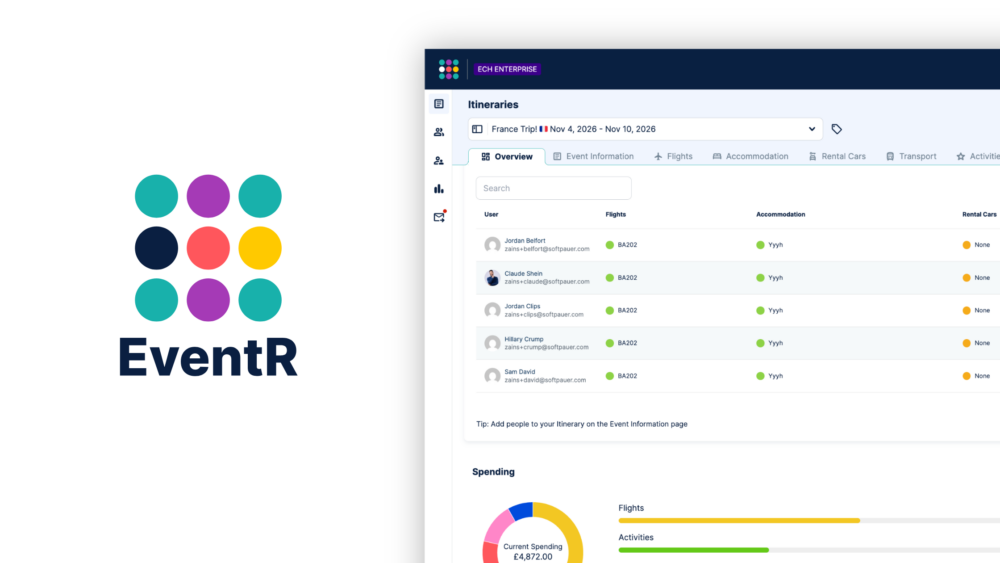Click the Flights column header

[615, 214]
